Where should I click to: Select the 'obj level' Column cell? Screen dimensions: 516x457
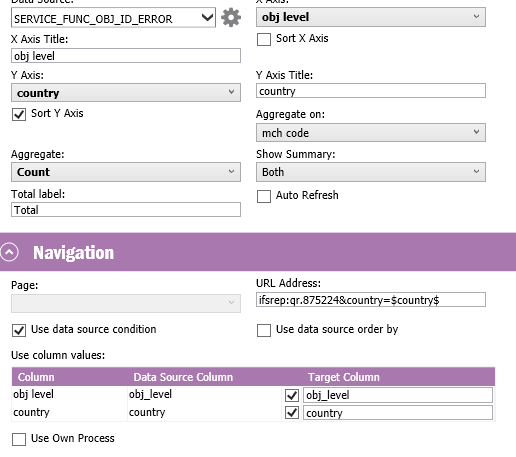[x=69, y=394]
